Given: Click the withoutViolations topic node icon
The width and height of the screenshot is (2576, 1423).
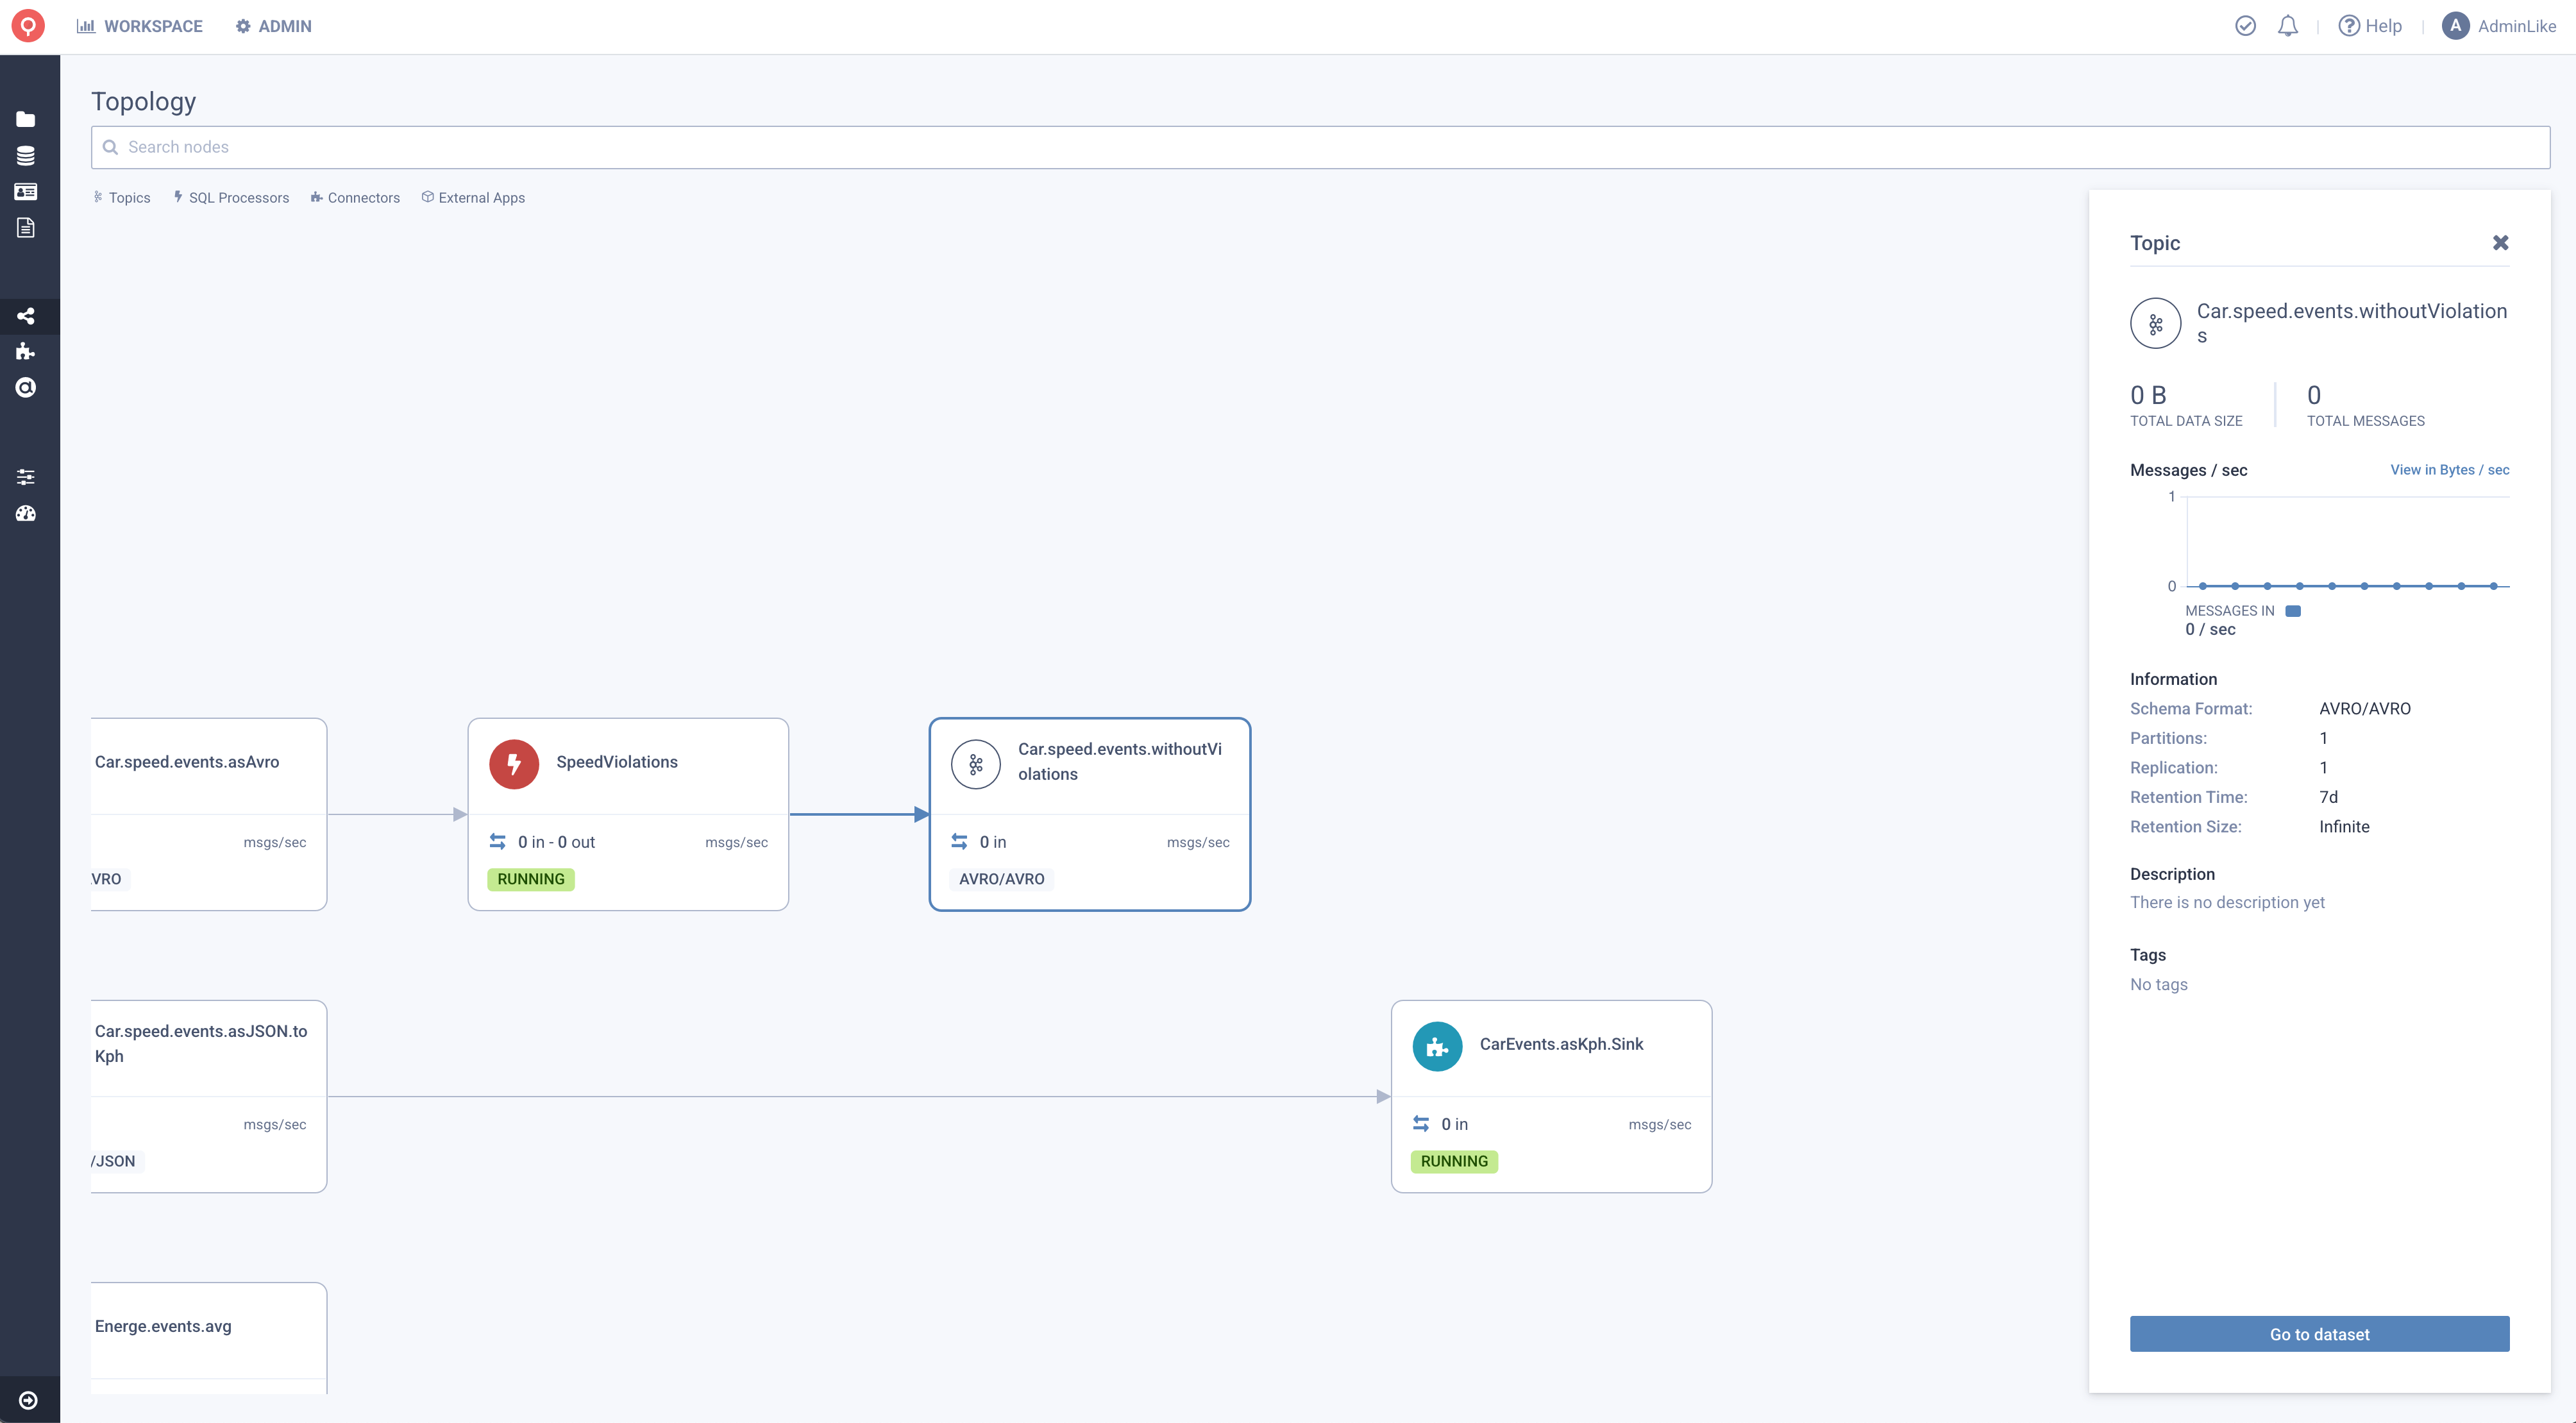Looking at the screenshot, I should pos(976,764).
